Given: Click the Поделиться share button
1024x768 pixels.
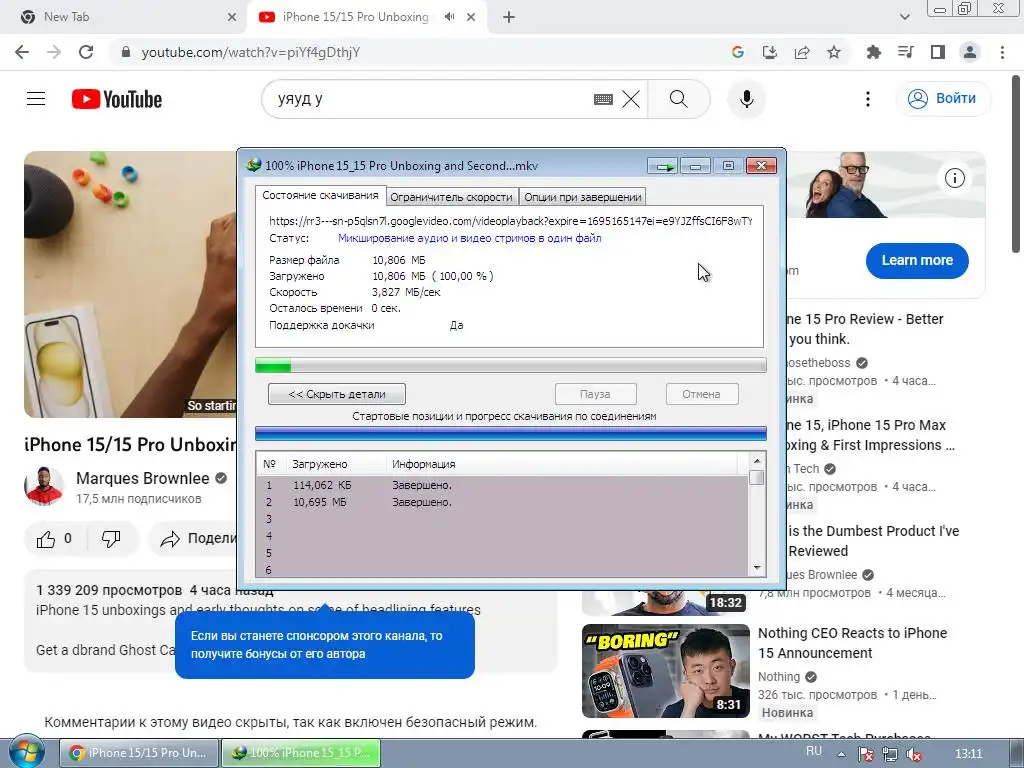Looking at the screenshot, I should coord(194,539).
